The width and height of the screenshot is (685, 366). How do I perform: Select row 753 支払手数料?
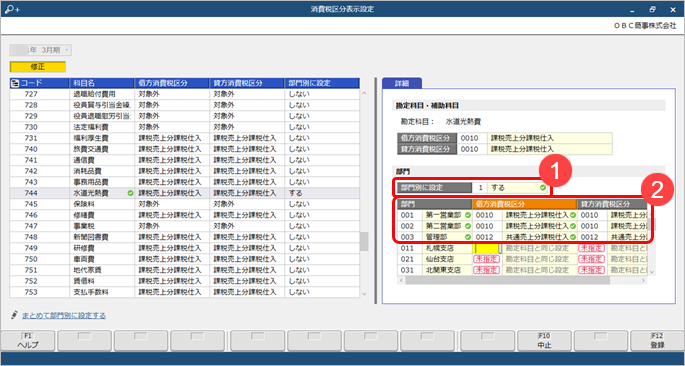[x=184, y=292]
